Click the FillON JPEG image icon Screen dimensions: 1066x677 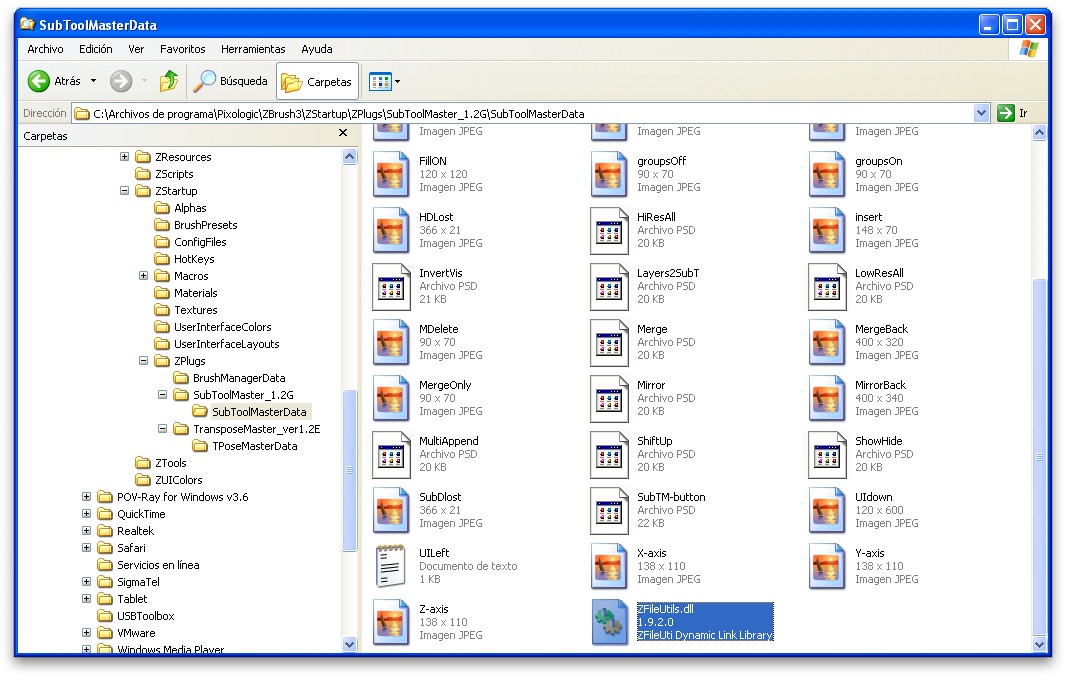click(392, 175)
